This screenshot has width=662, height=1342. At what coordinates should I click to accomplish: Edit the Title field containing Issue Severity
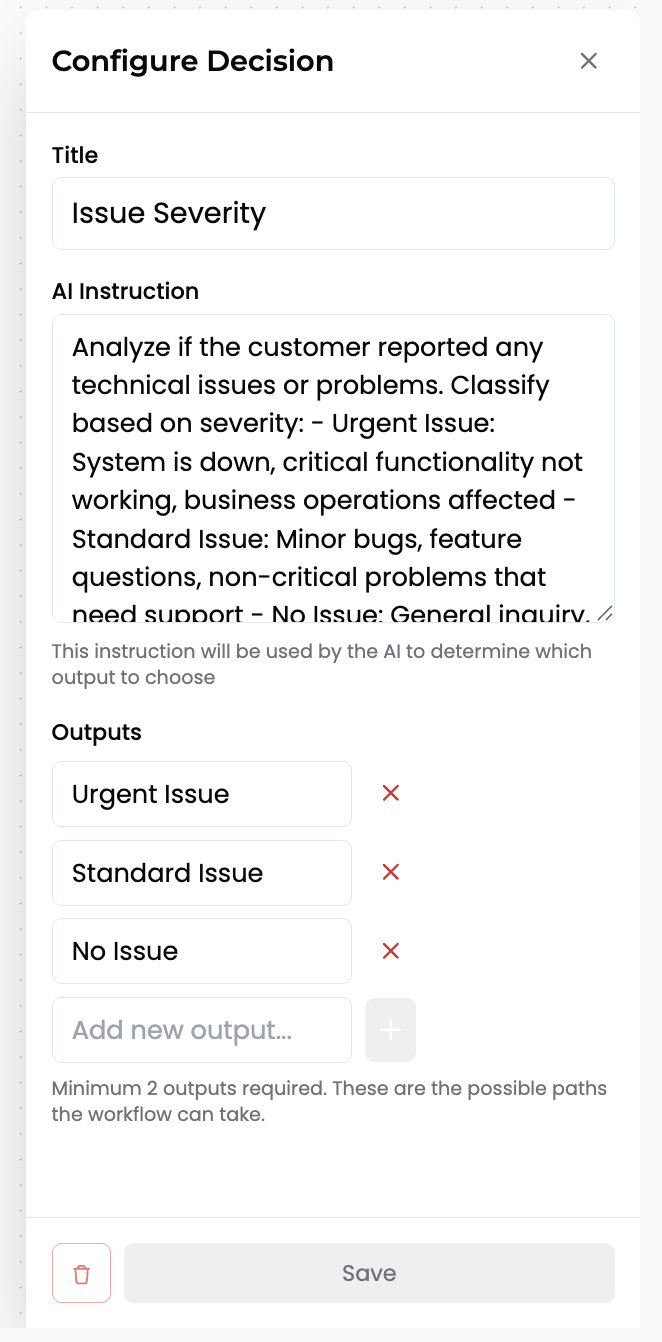[x=332, y=213]
